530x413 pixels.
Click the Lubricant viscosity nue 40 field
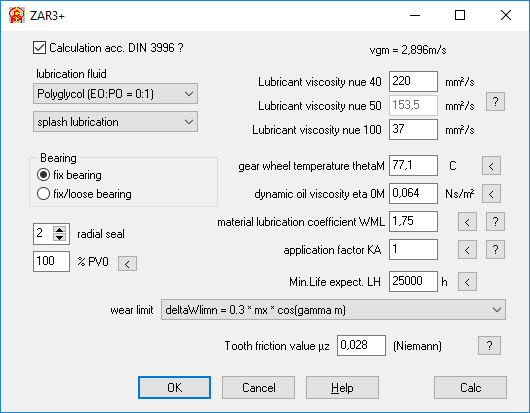tap(413, 81)
